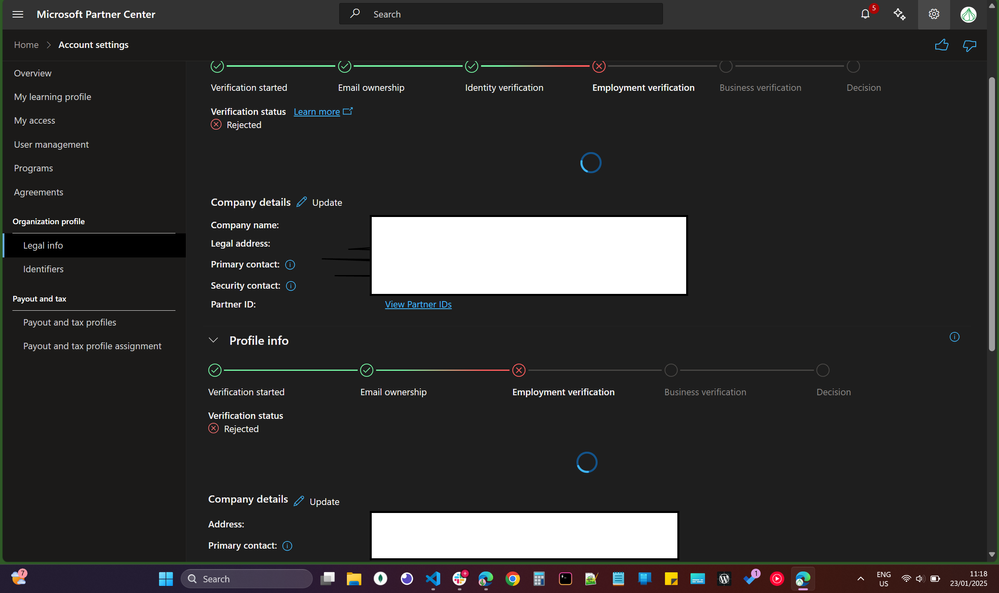The image size is (999, 593).
Task: Click the Partner Center search field
Action: pos(501,14)
